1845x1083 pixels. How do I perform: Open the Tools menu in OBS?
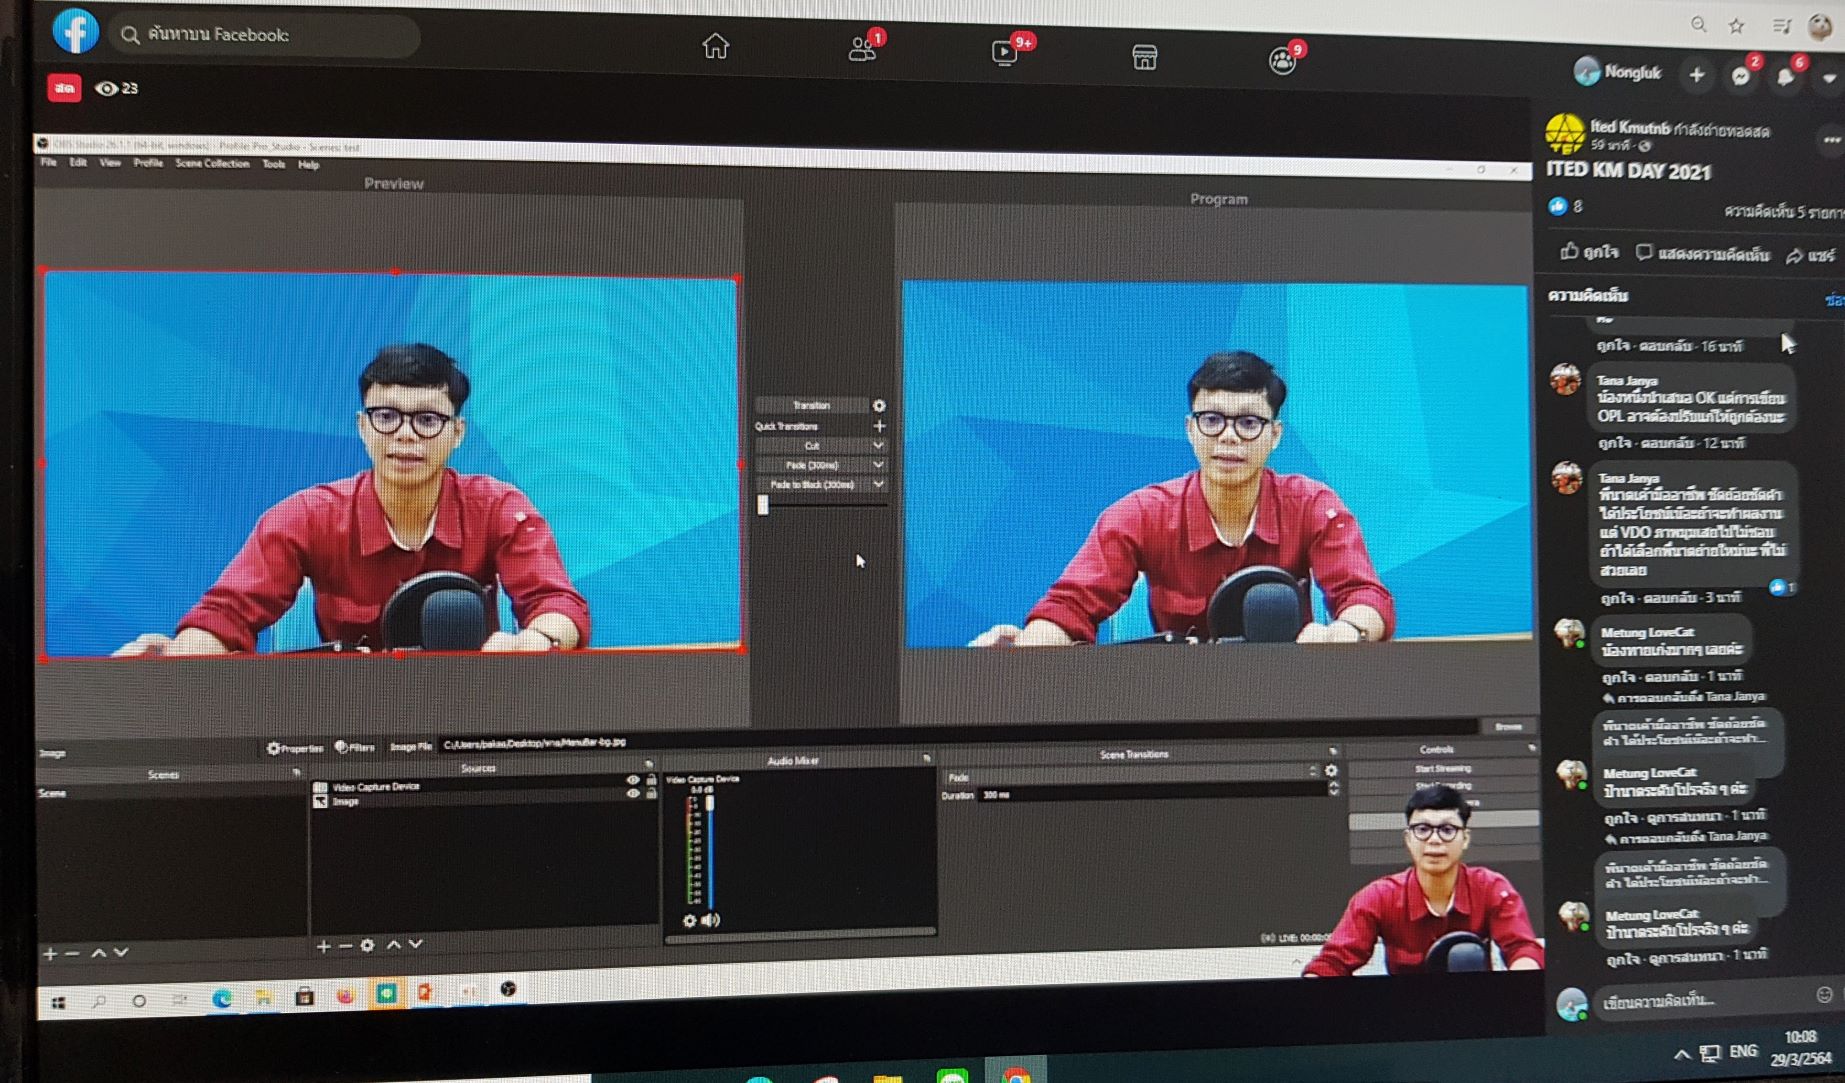(274, 164)
